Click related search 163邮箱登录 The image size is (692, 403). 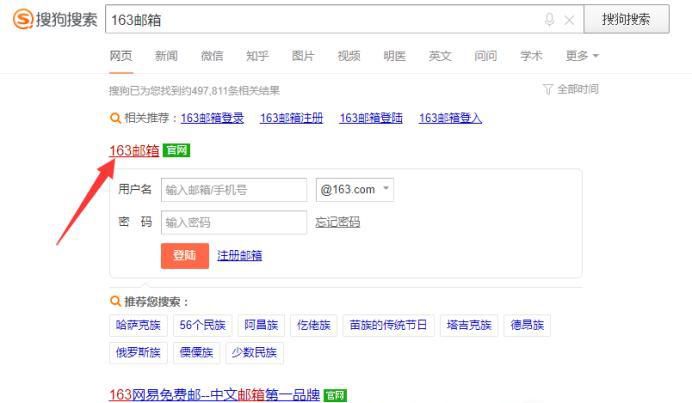click(212, 118)
